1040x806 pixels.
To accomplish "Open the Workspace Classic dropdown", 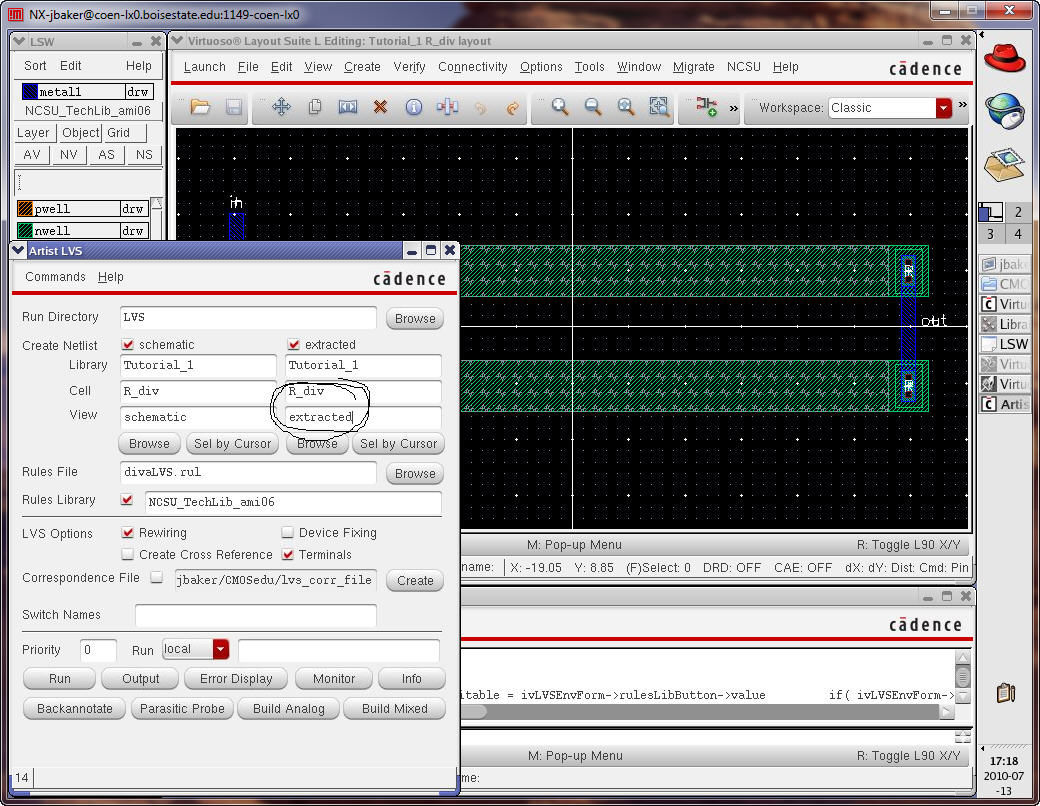I will click(x=943, y=108).
